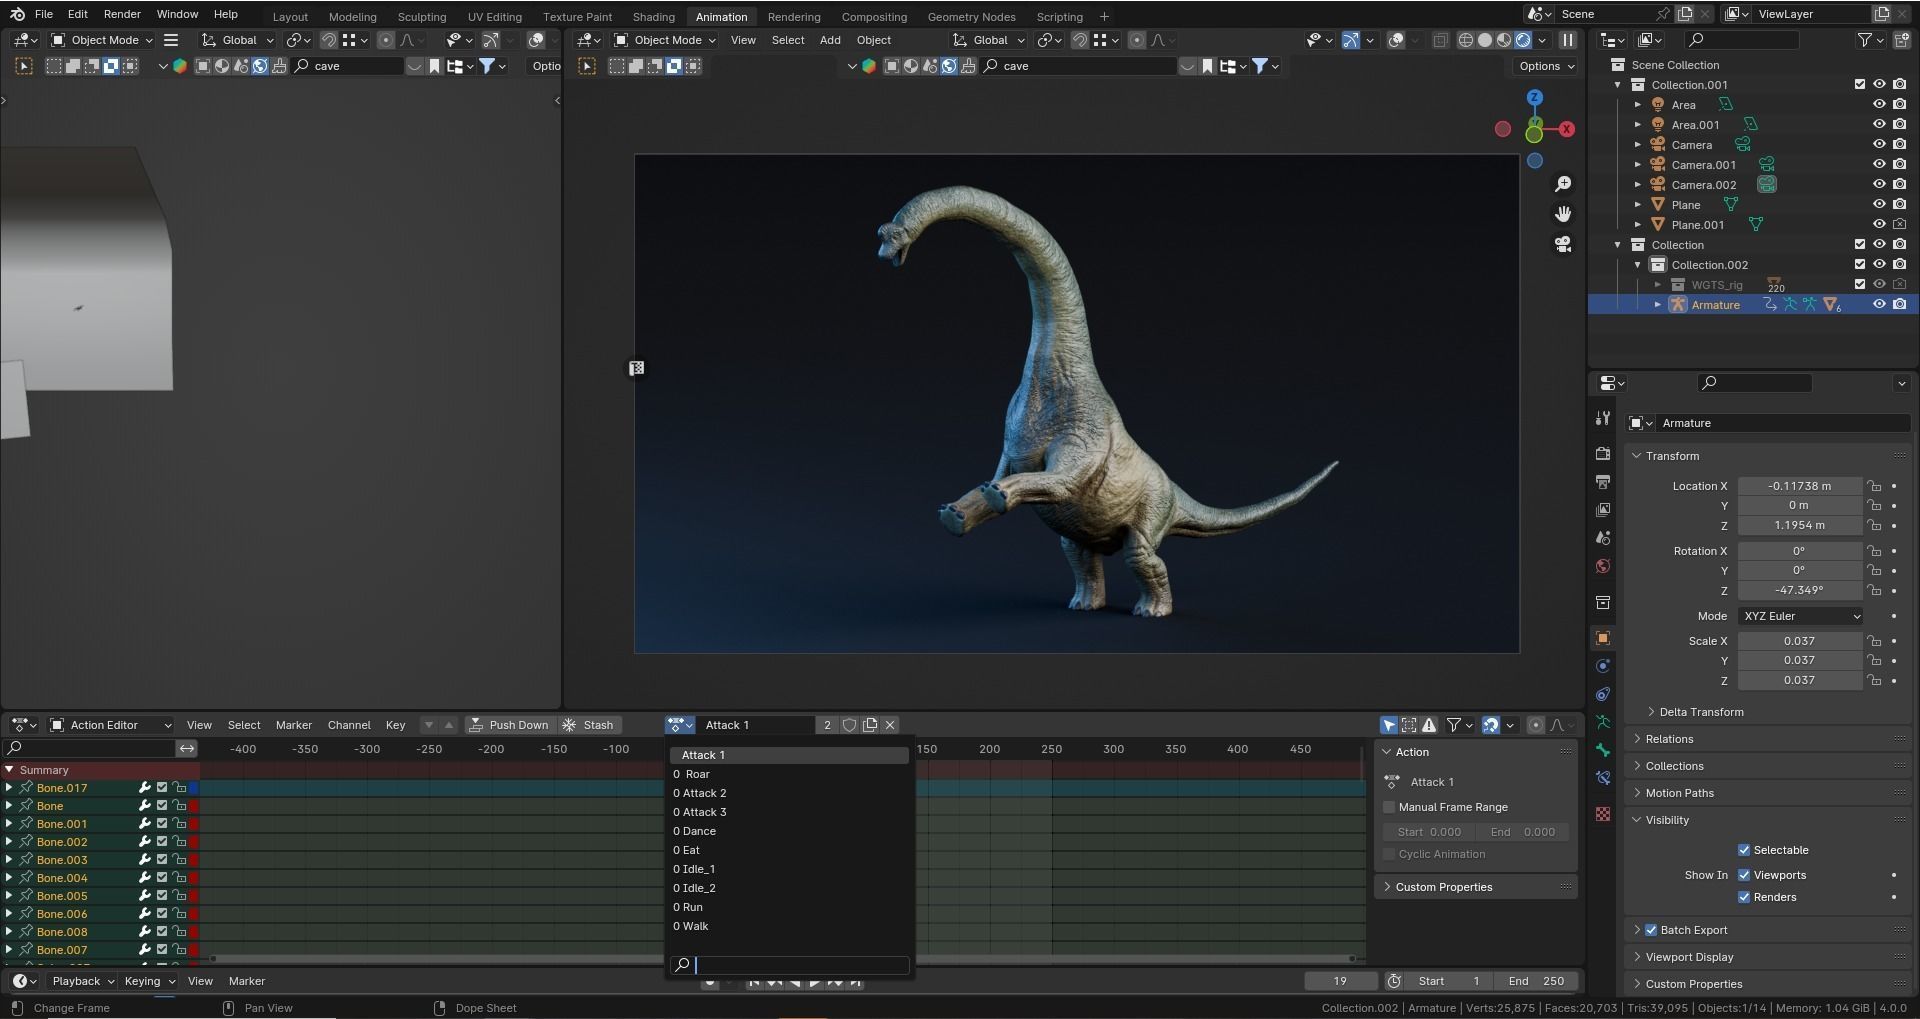Unlink the action with the X icon
This screenshot has height=1019, width=1920.
[890, 725]
